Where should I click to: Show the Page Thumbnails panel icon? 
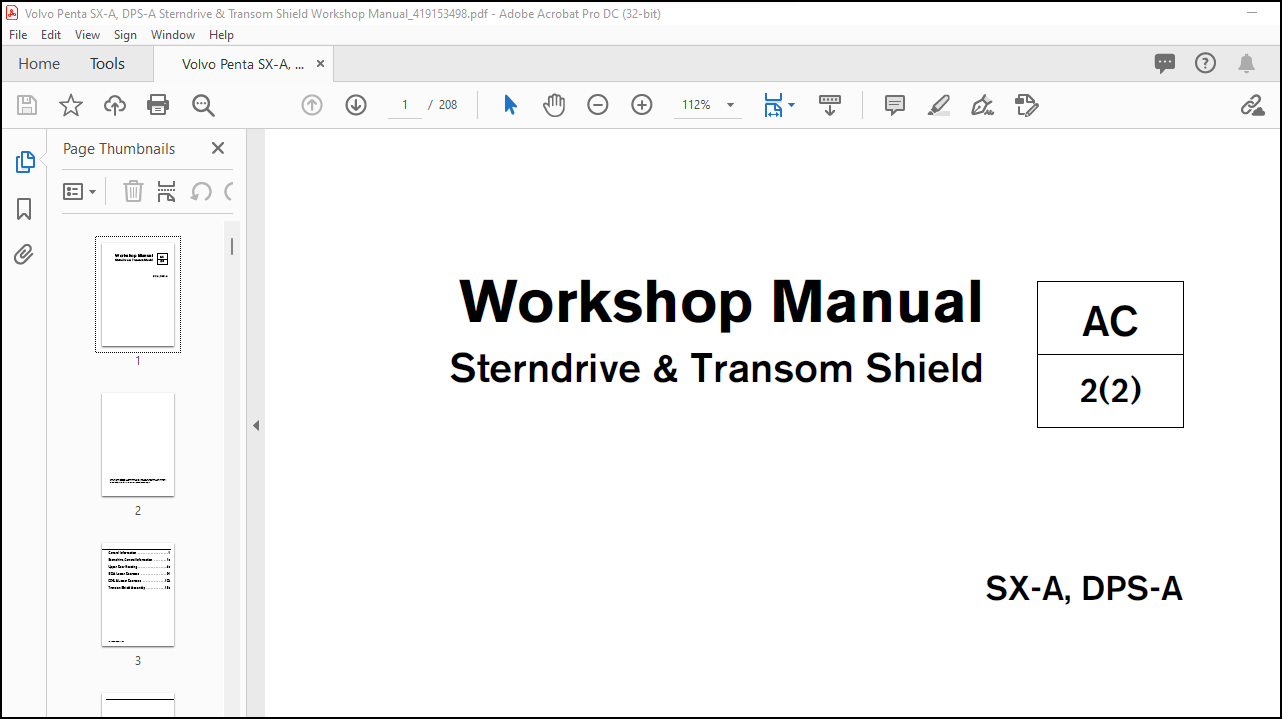25,162
